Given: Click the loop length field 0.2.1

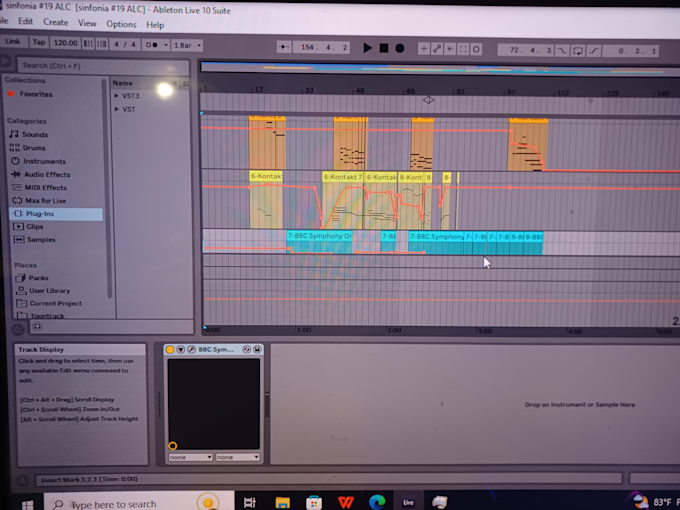Looking at the screenshot, I should point(631,51).
